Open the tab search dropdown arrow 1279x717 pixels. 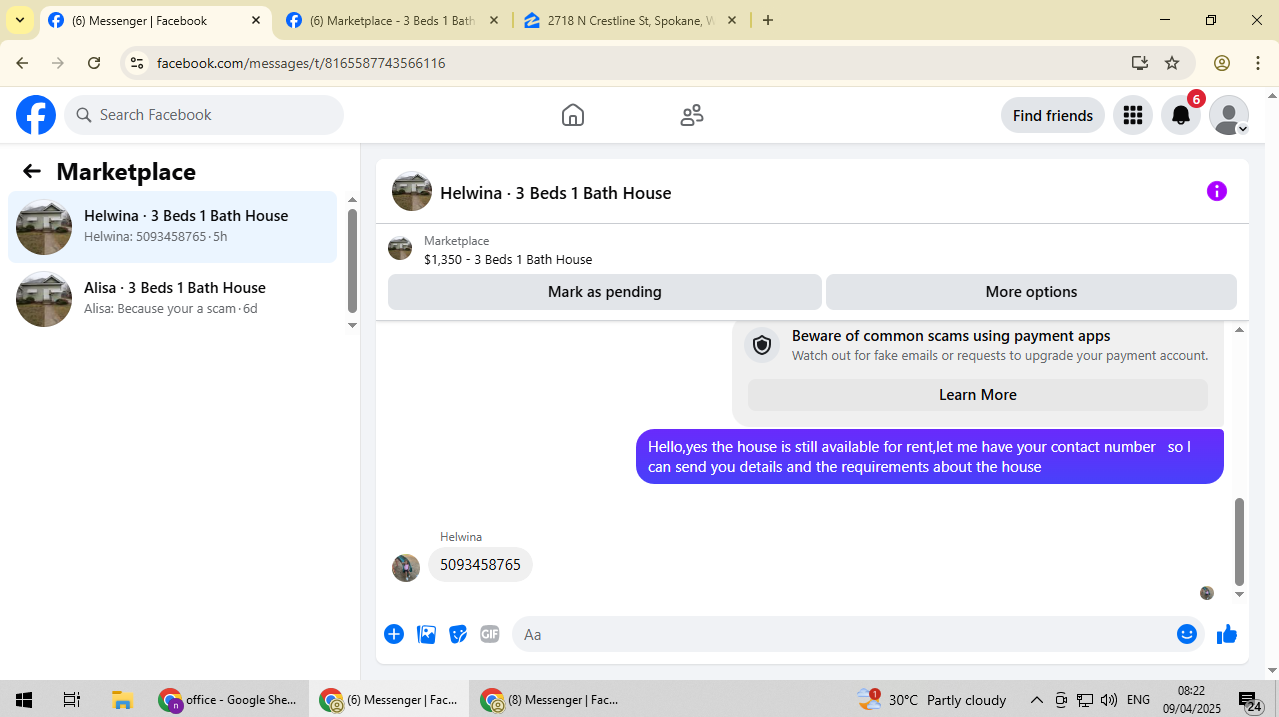20,20
